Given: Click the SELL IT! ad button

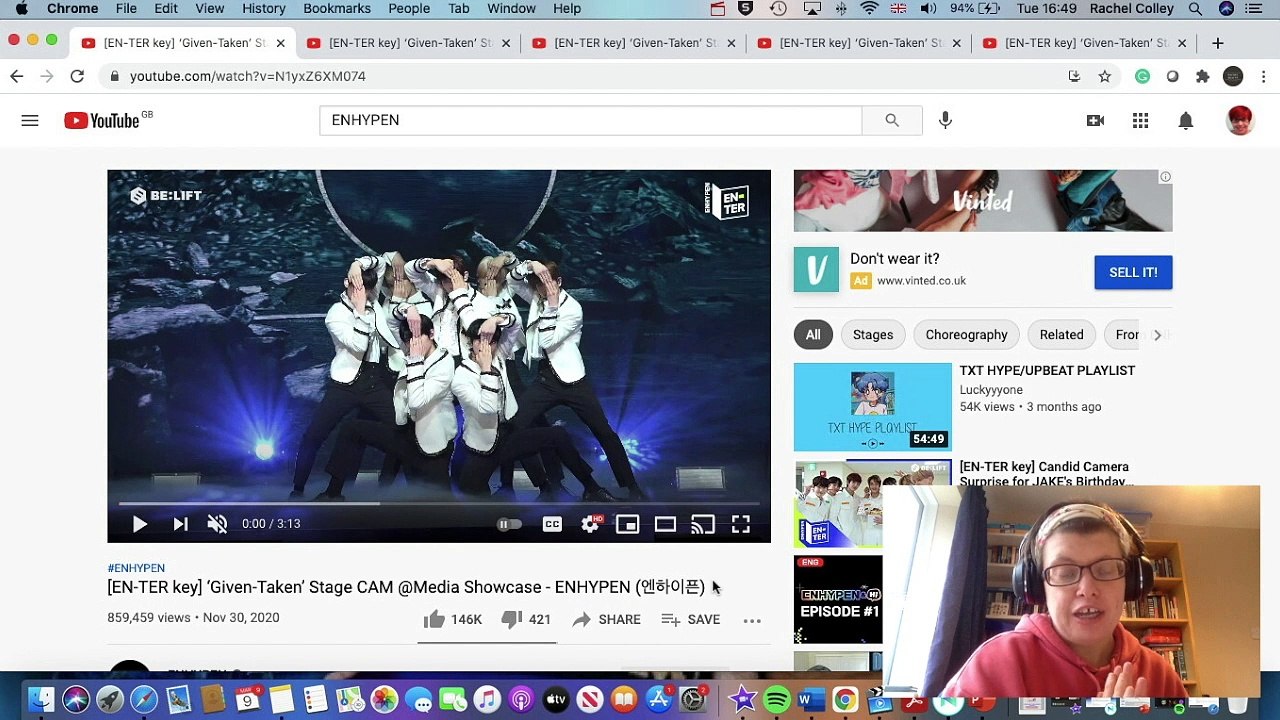Looking at the screenshot, I should (x=1133, y=272).
